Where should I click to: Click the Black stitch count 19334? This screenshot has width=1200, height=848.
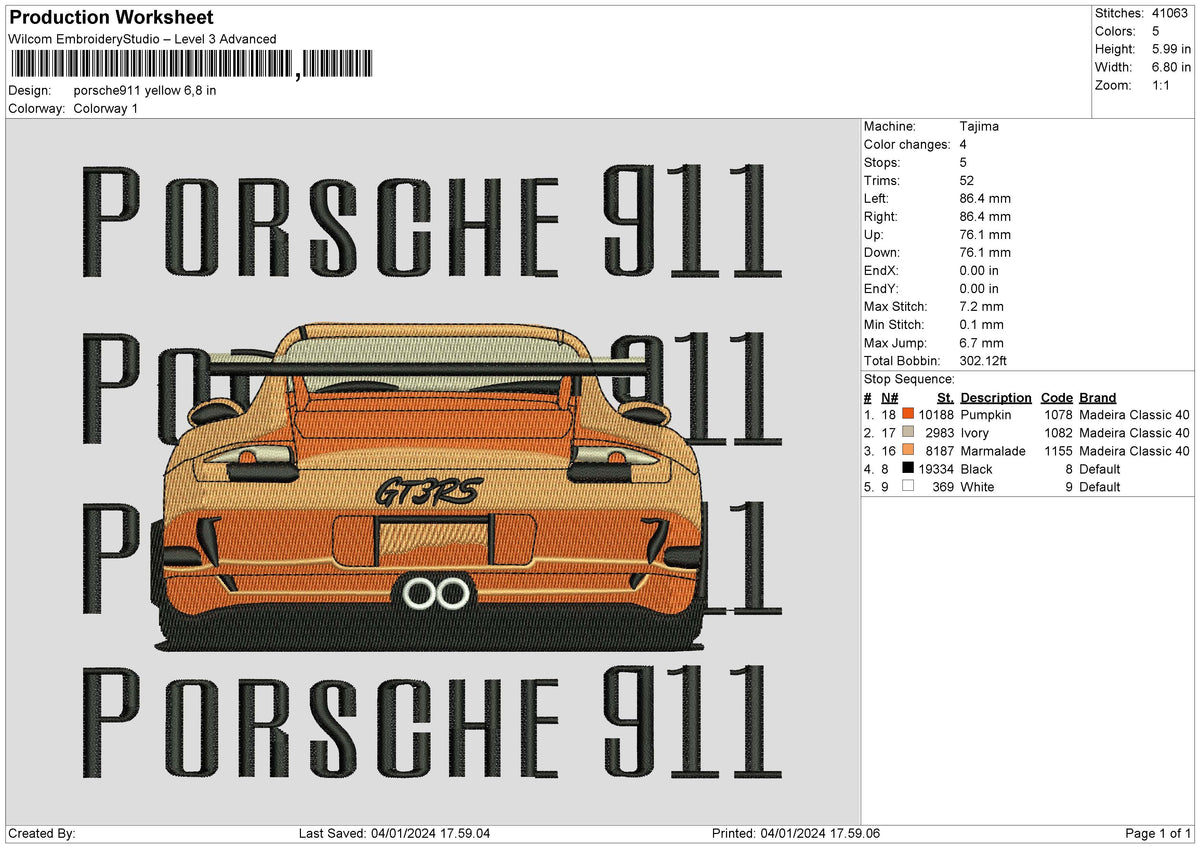tap(935, 468)
